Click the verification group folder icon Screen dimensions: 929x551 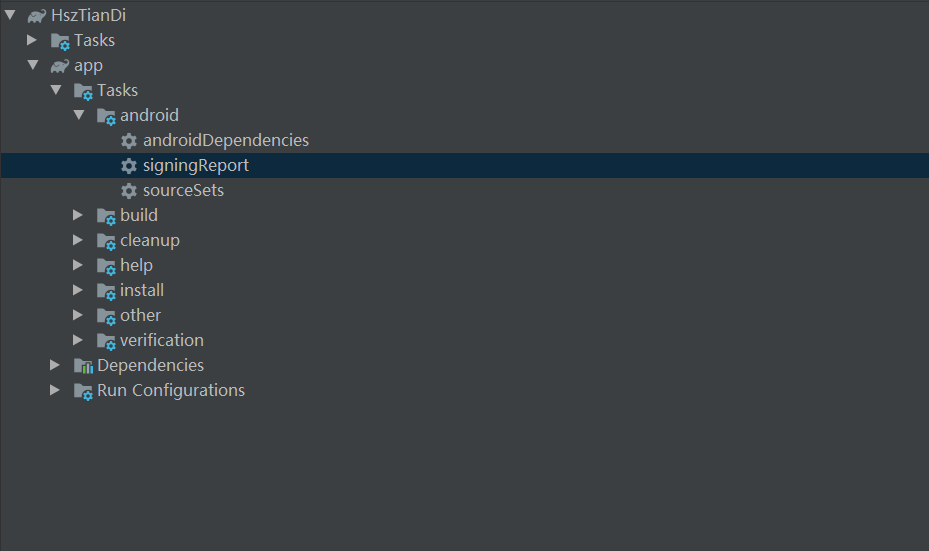pos(106,341)
